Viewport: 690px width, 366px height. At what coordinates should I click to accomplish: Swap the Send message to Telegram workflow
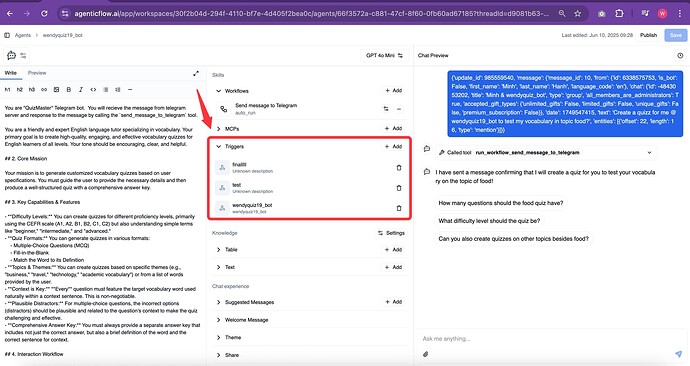tap(386, 109)
